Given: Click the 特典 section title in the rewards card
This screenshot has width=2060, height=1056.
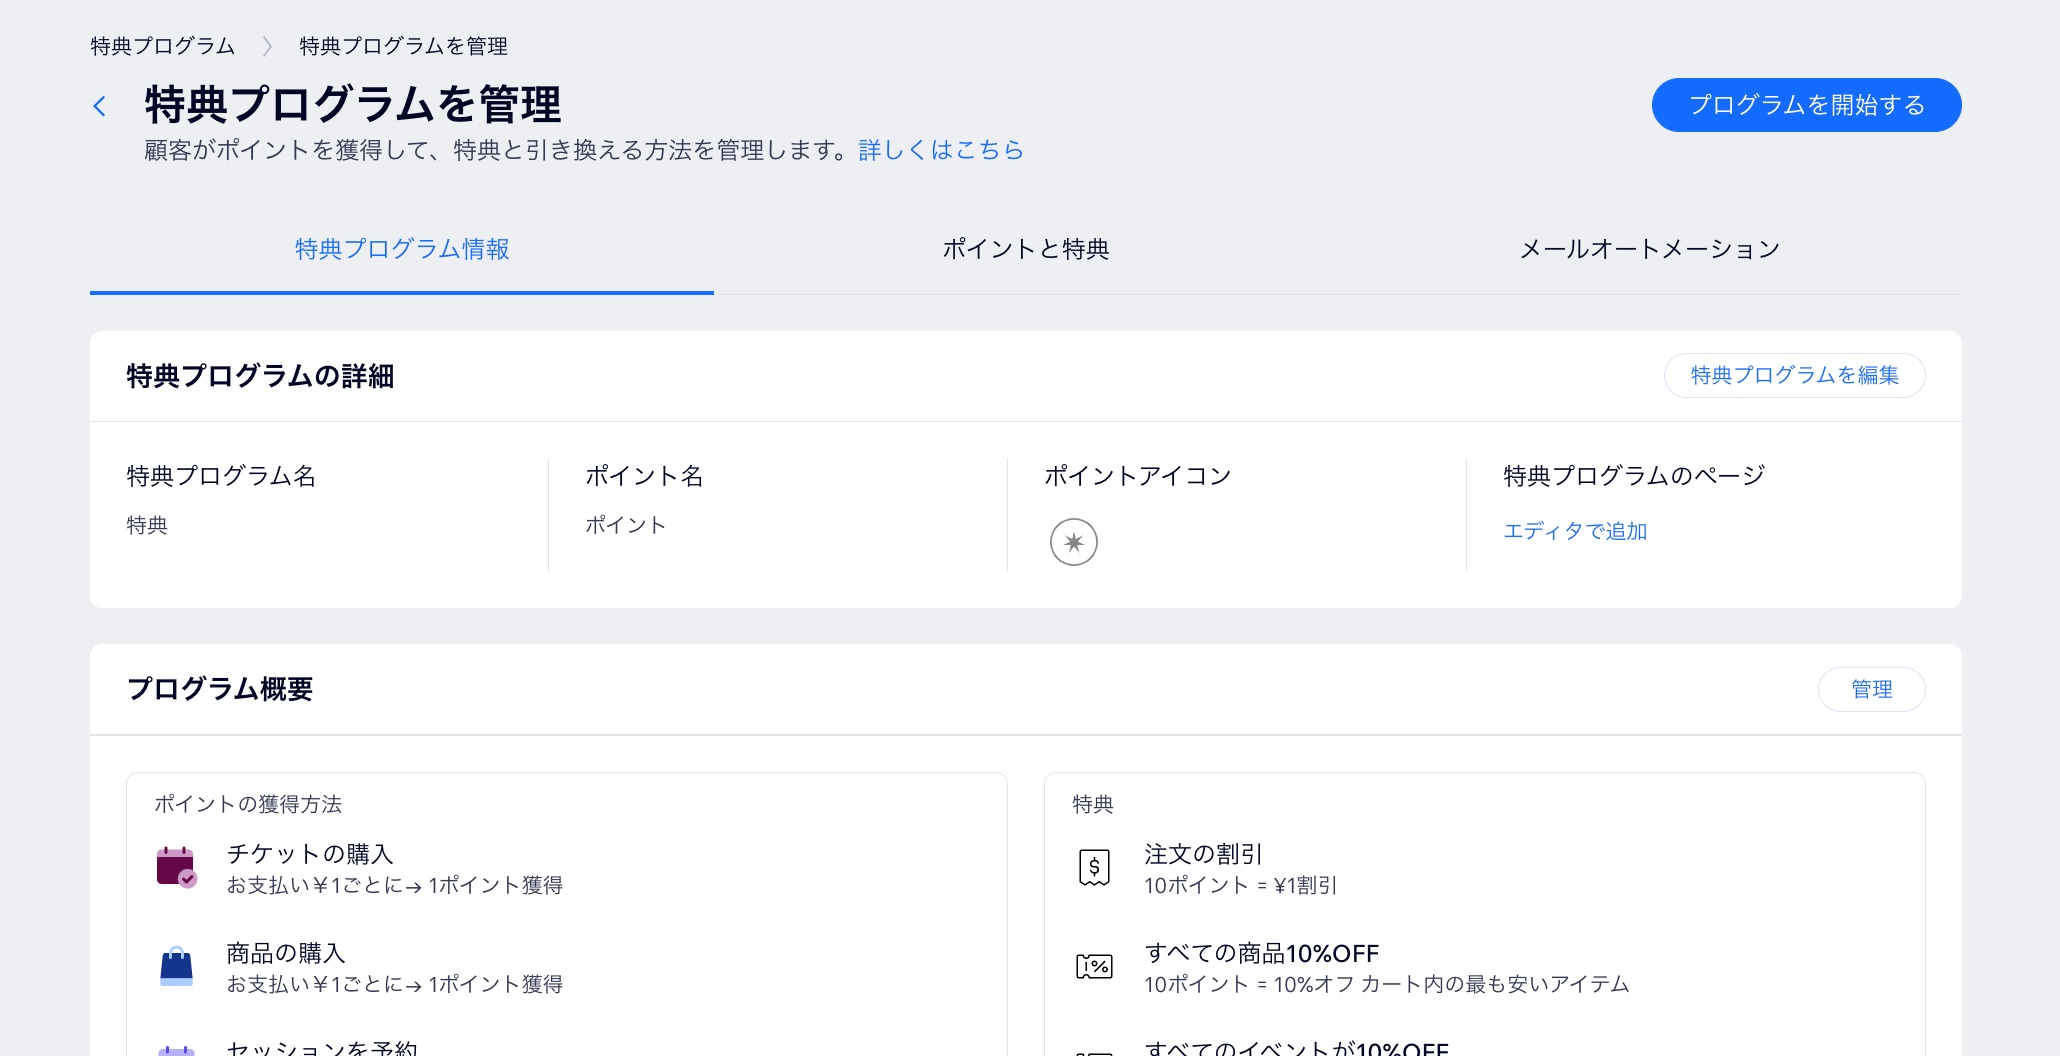Looking at the screenshot, I should pos(1093,804).
